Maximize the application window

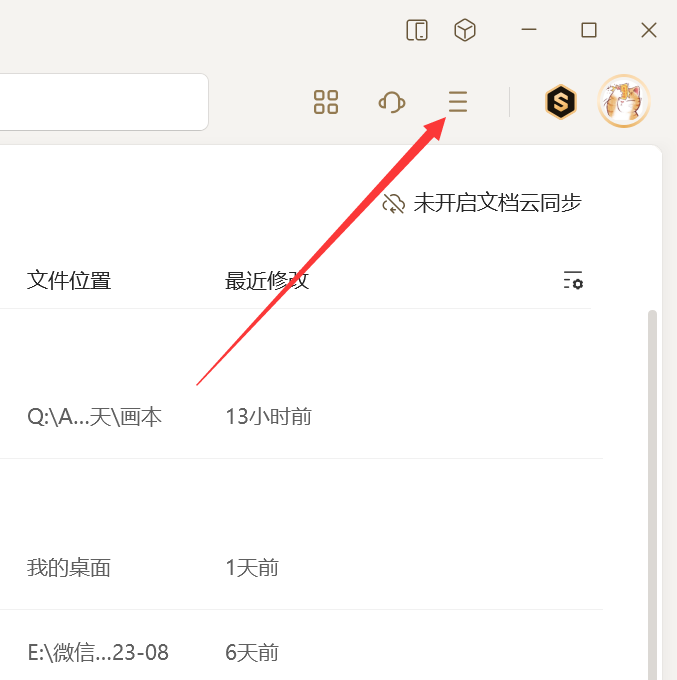[x=589, y=30]
